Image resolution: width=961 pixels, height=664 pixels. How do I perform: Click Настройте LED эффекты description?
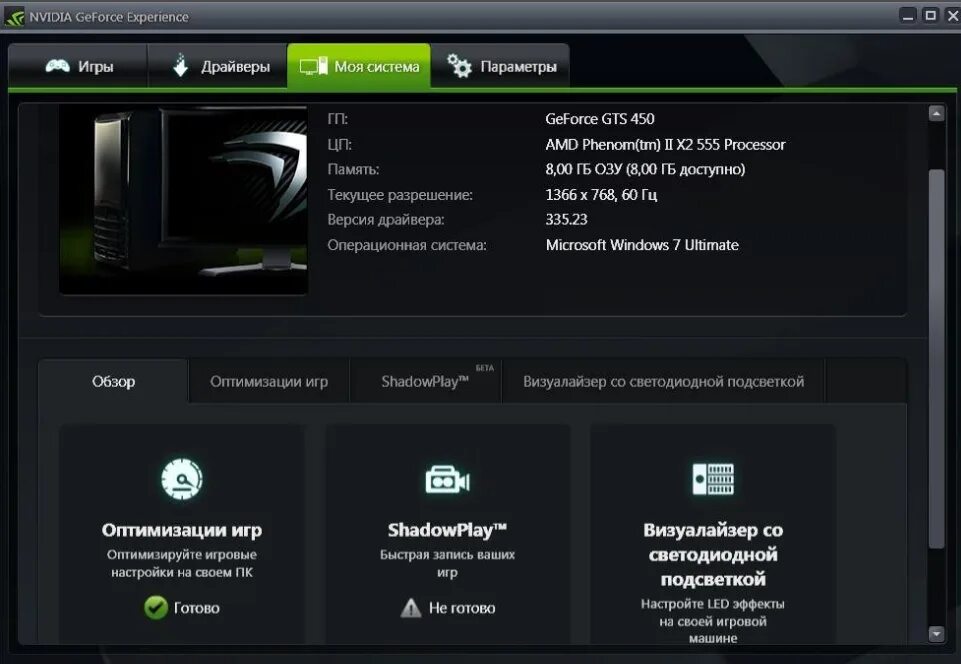click(x=713, y=620)
